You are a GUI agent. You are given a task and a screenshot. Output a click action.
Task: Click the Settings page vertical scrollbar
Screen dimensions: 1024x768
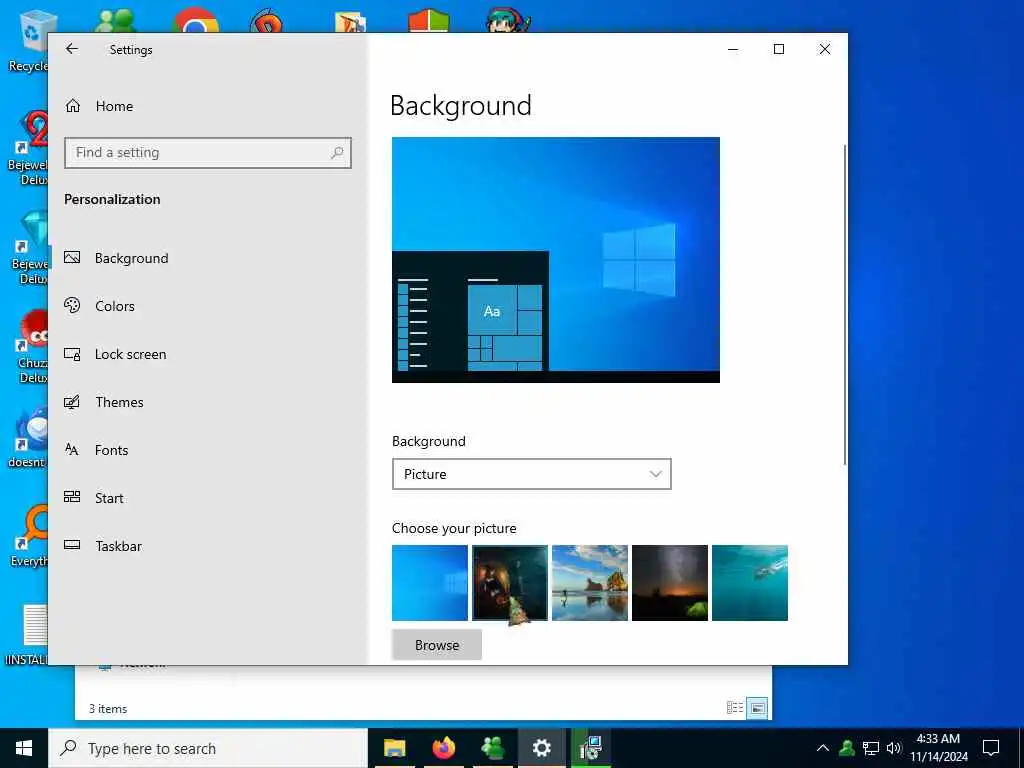coord(844,304)
